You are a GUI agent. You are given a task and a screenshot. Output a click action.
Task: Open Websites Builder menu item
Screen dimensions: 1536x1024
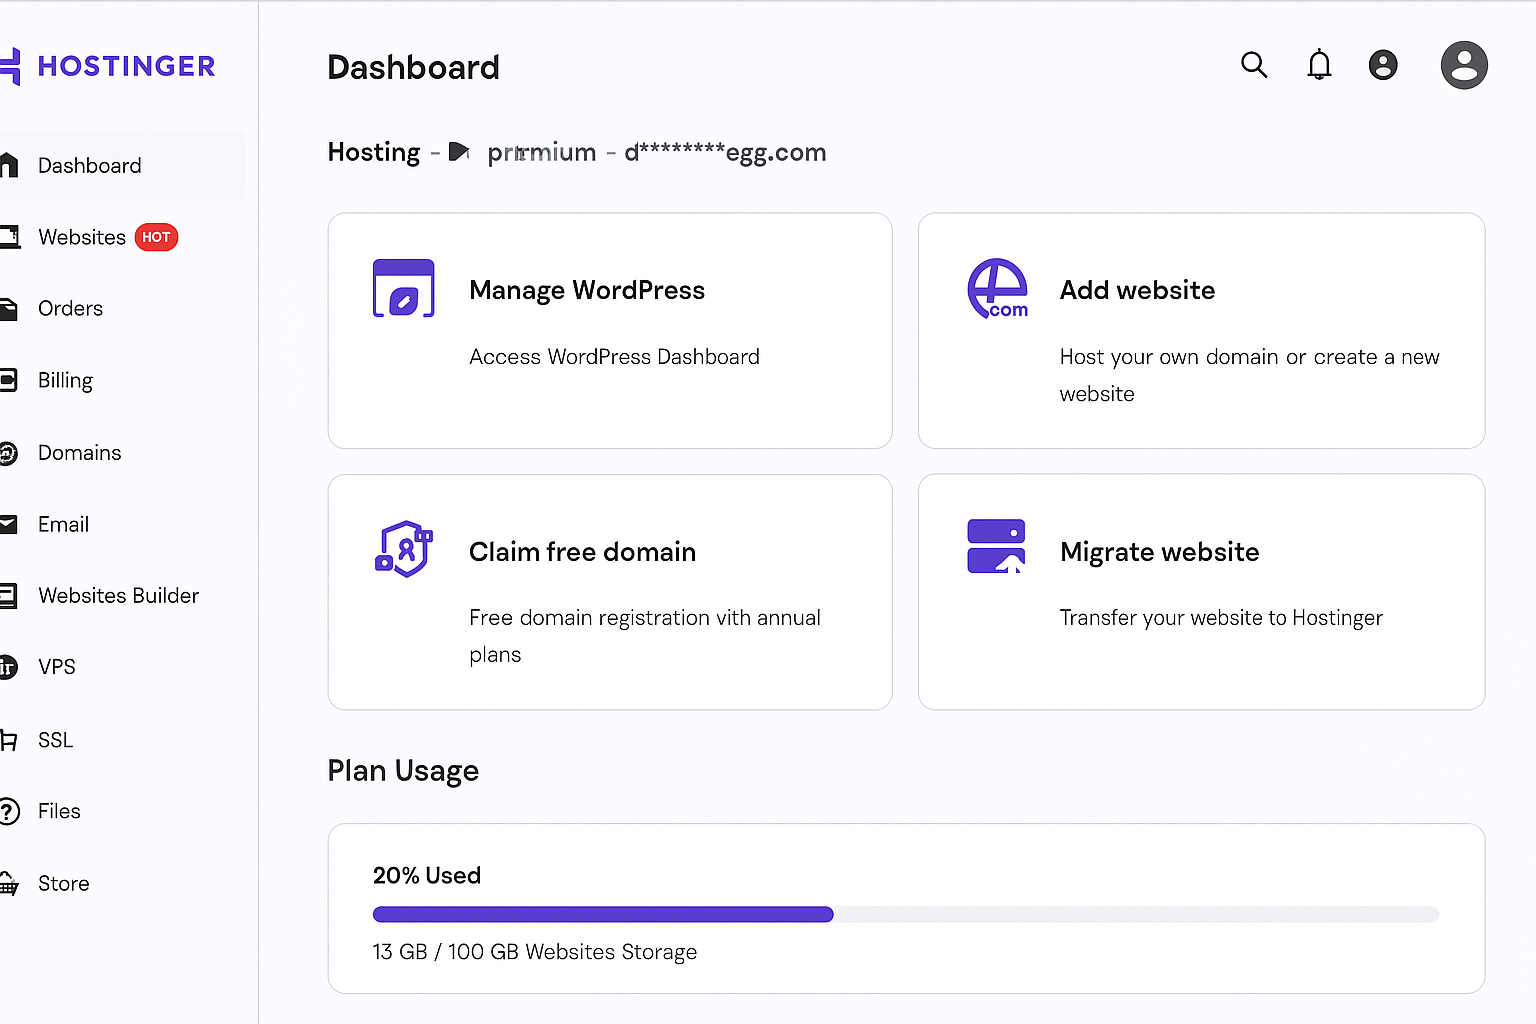118,595
